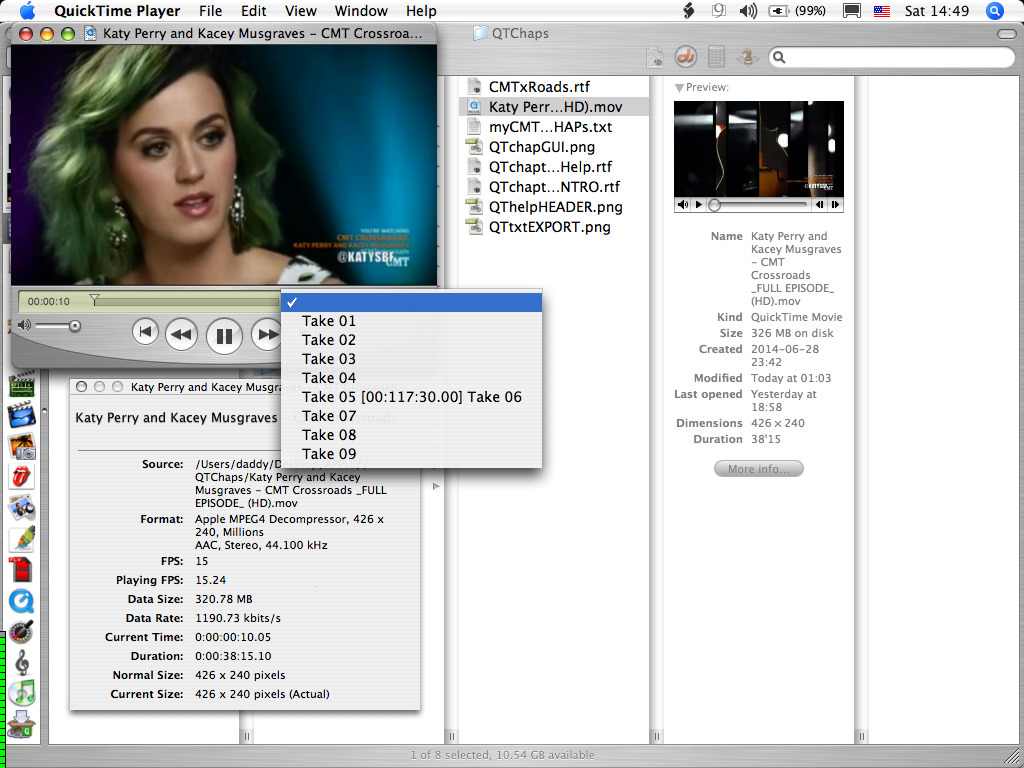Launch DJ app icon in Finder toolbar
1024x768 pixels.
click(686, 57)
